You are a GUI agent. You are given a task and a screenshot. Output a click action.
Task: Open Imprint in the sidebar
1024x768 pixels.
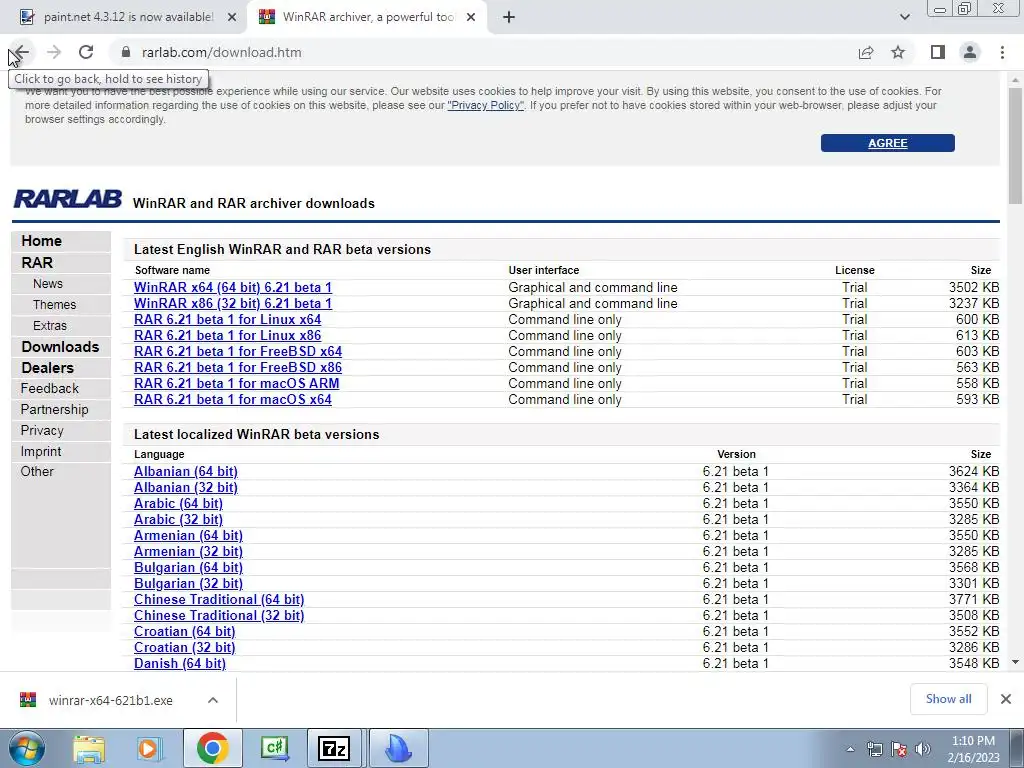point(40,451)
